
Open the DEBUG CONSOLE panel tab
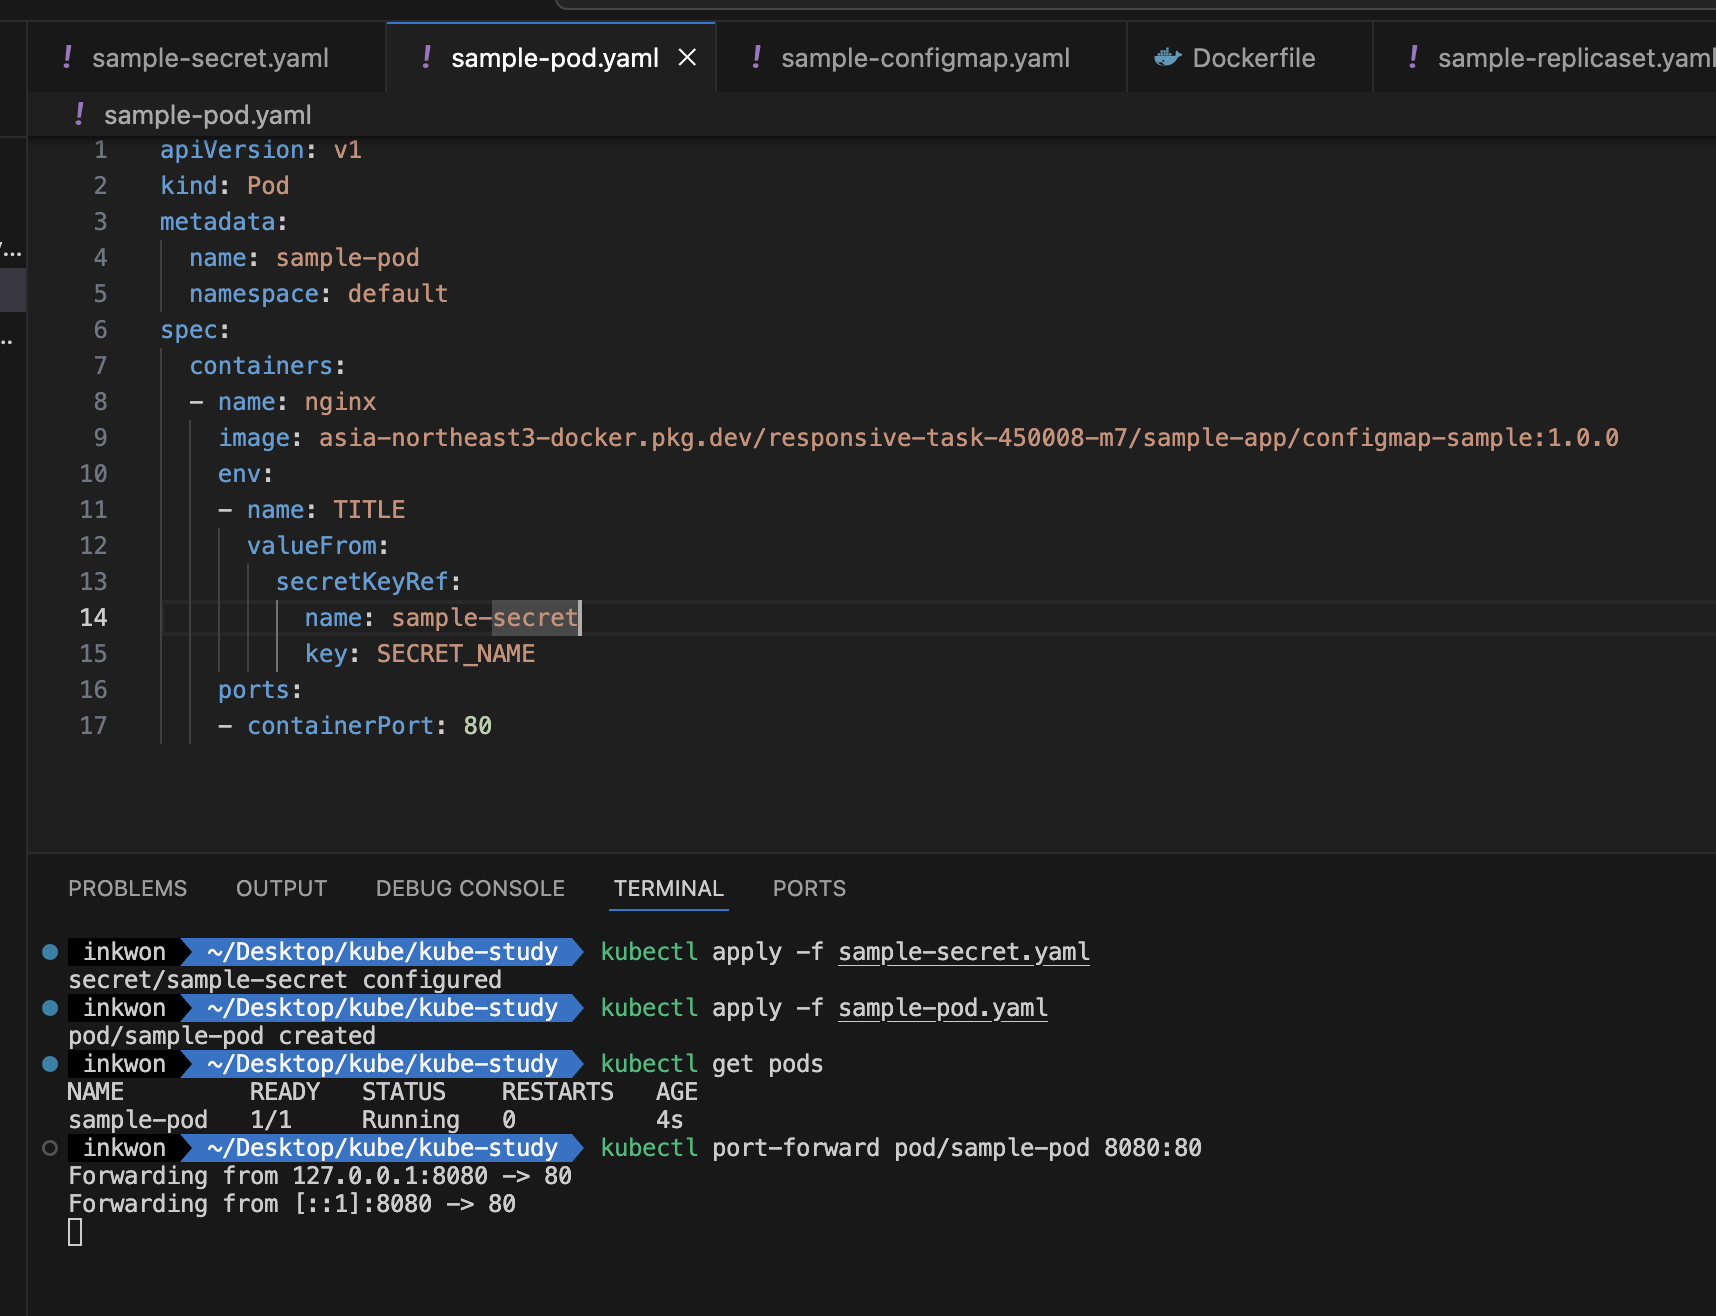click(470, 888)
